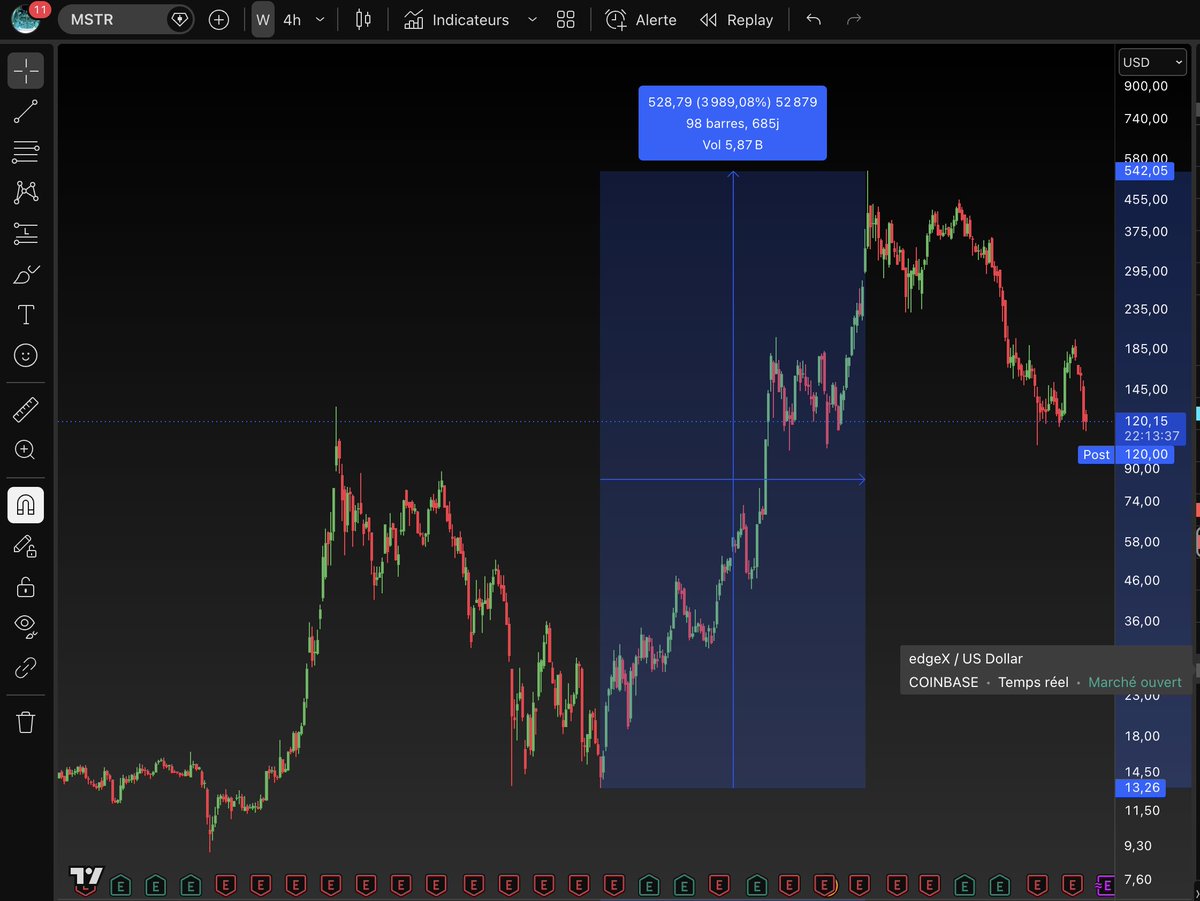This screenshot has width=1200, height=901.
Task: Add a compare symbol with plus icon
Action: click(219, 19)
